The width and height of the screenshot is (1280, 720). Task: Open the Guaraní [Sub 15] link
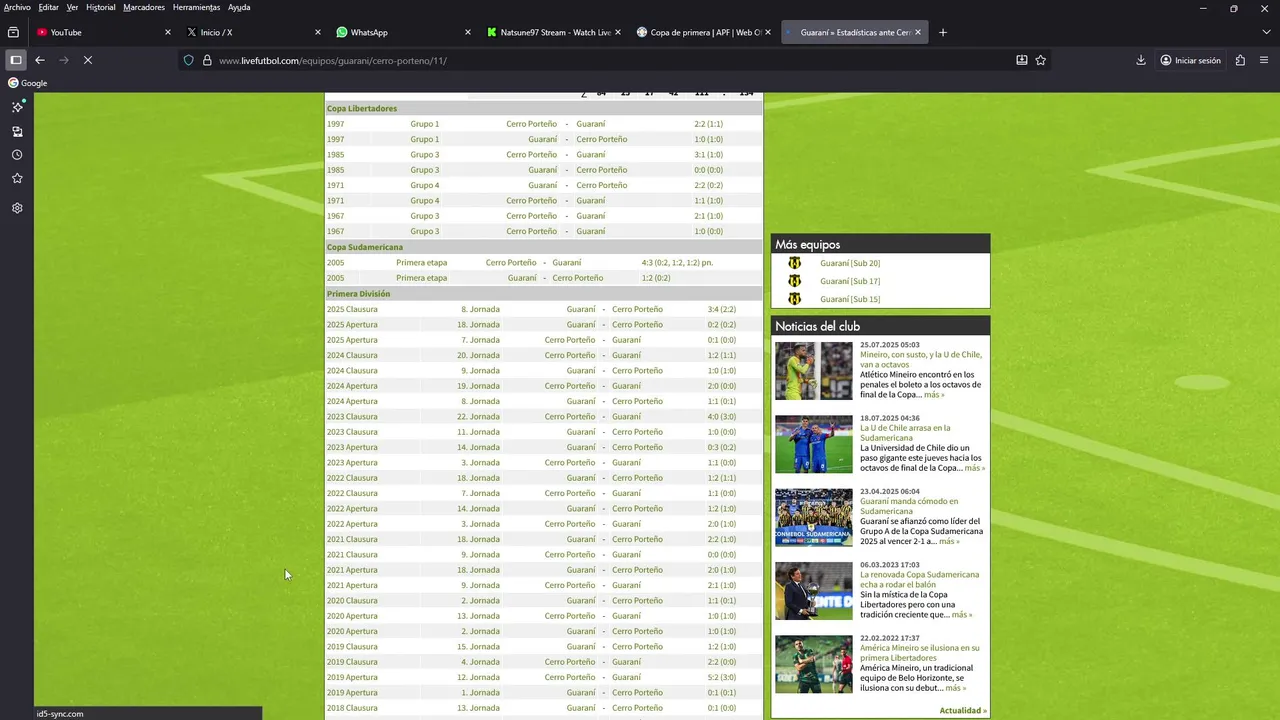[850, 299]
